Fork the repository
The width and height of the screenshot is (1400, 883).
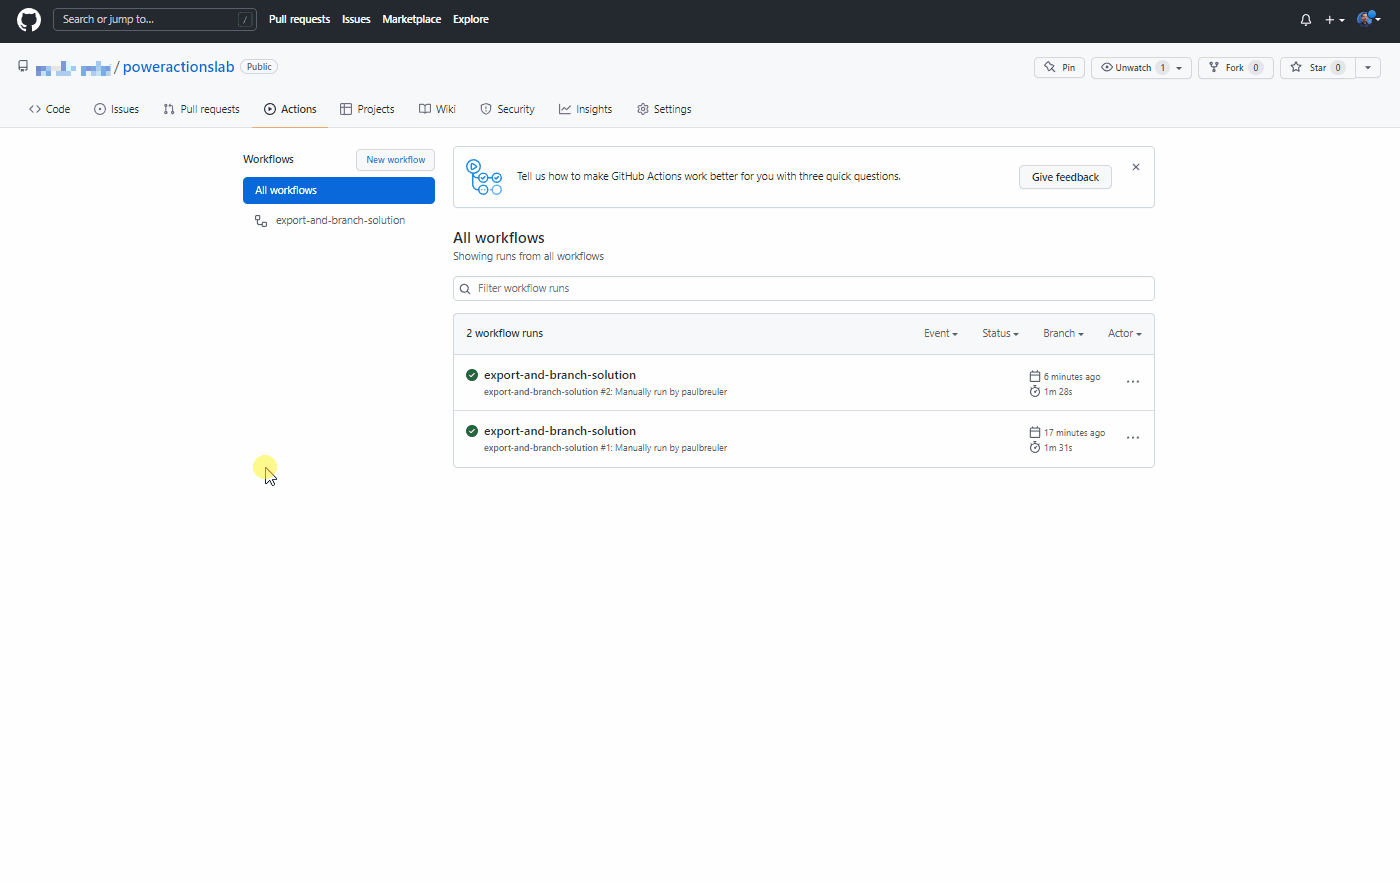click(1235, 68)
